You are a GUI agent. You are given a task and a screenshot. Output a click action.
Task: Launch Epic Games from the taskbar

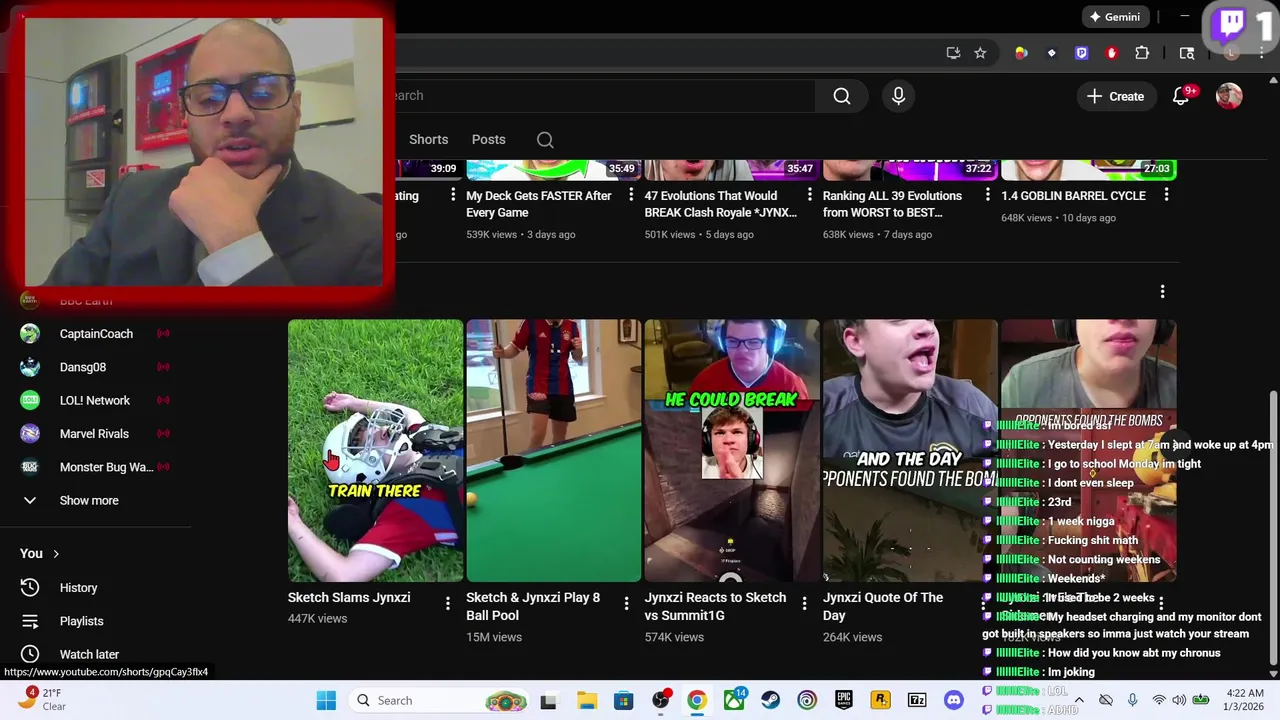click(x=844, y=701)
